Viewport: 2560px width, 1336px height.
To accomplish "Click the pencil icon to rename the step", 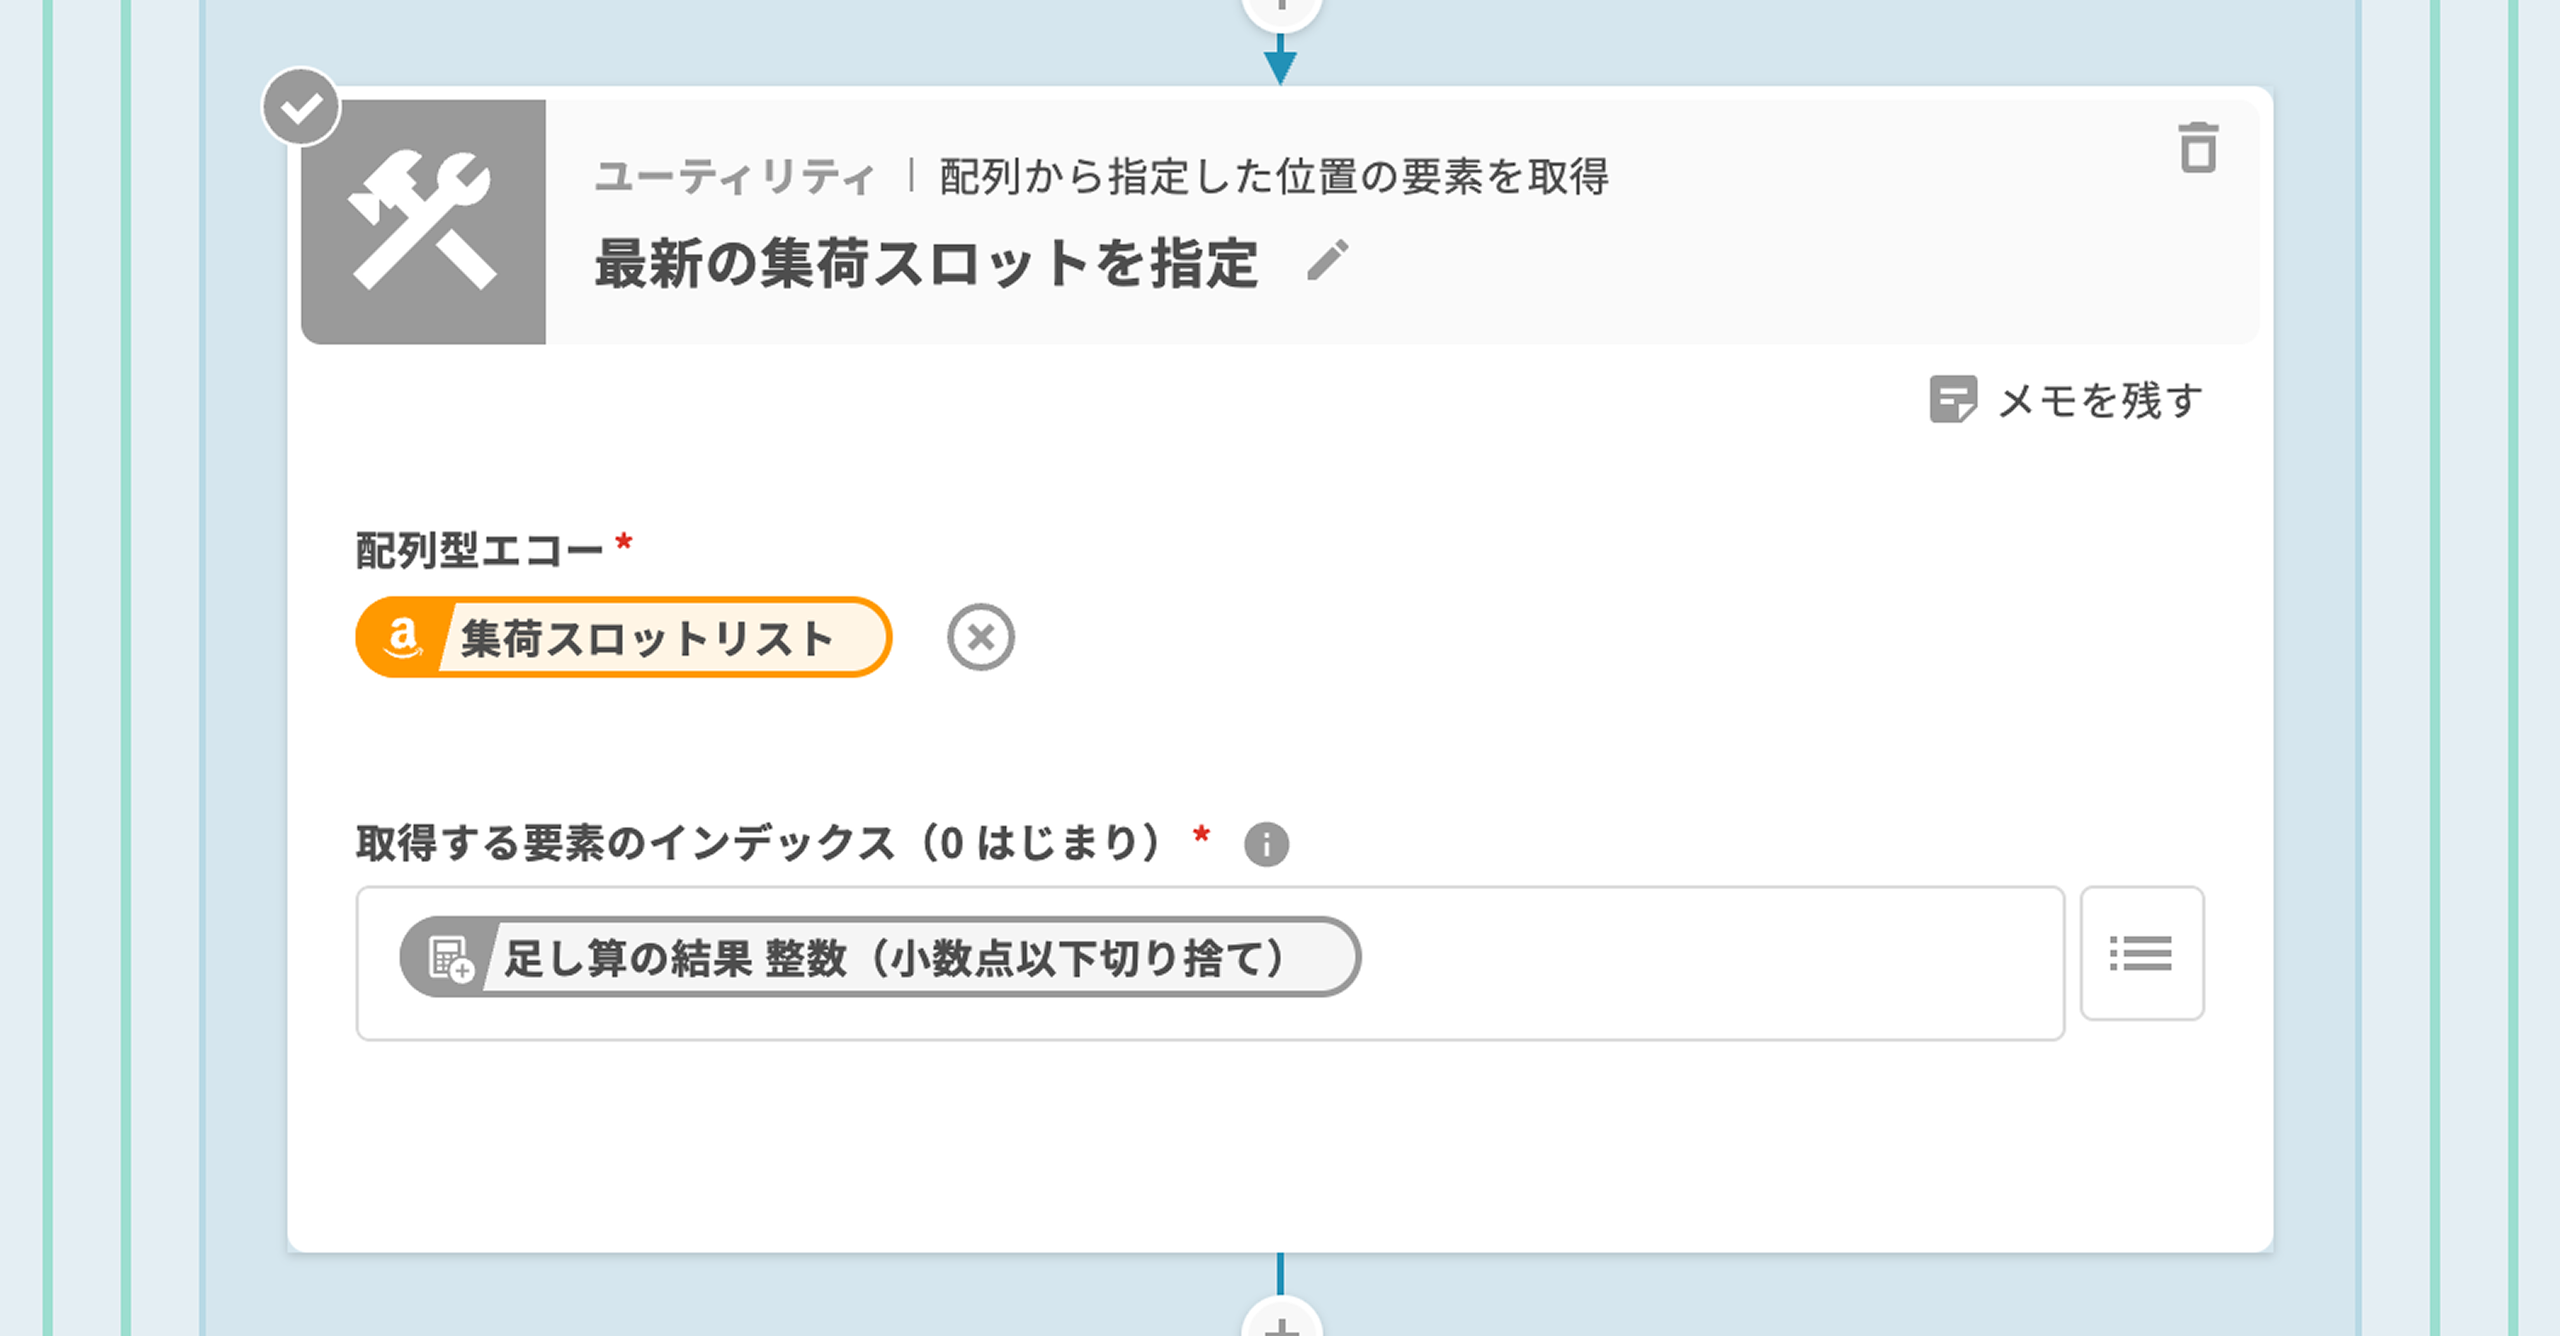I will click(x=1328, y=261).
